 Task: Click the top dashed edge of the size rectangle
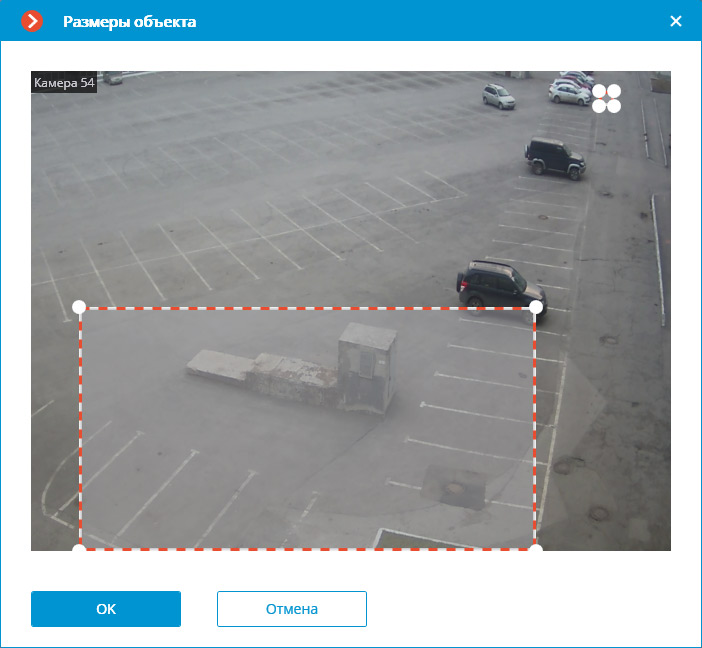[300, 308]
